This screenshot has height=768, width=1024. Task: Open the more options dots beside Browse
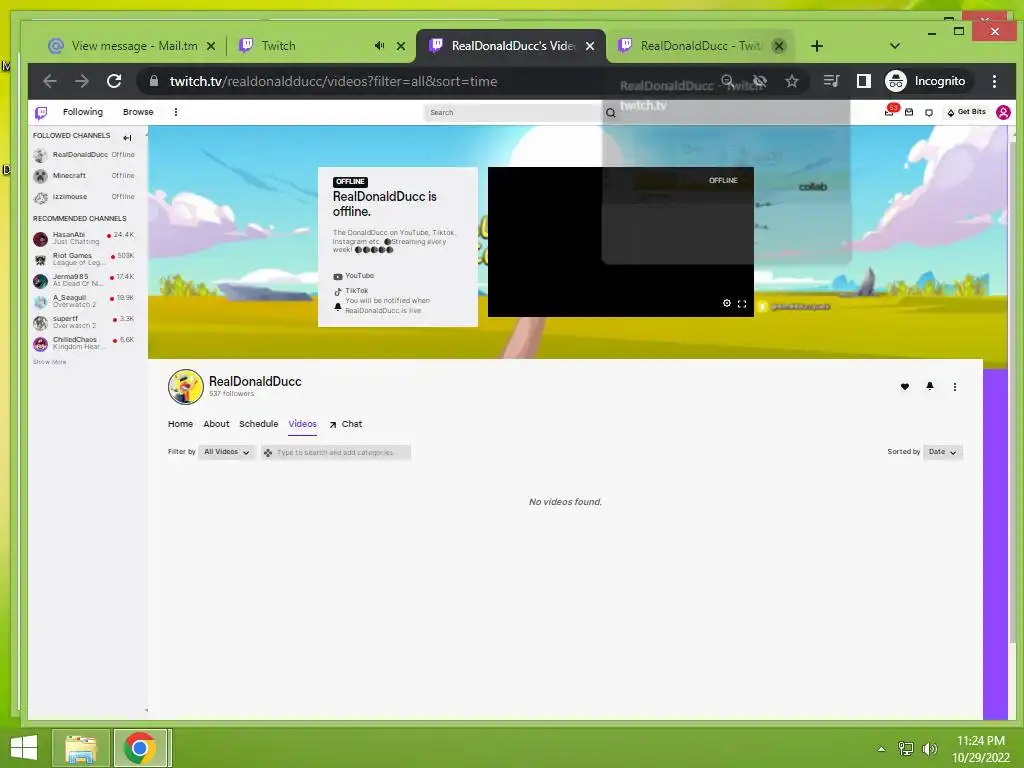176,112
